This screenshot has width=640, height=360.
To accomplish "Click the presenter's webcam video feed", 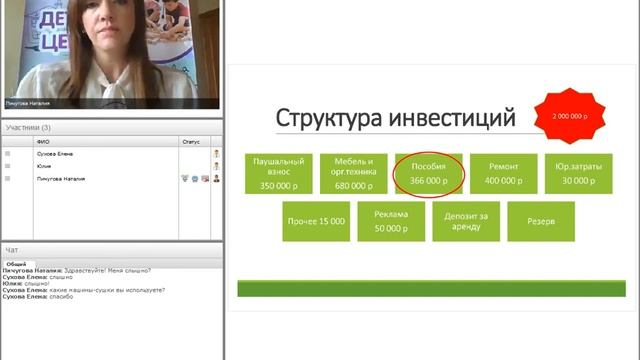I will (x=112, y=54).
